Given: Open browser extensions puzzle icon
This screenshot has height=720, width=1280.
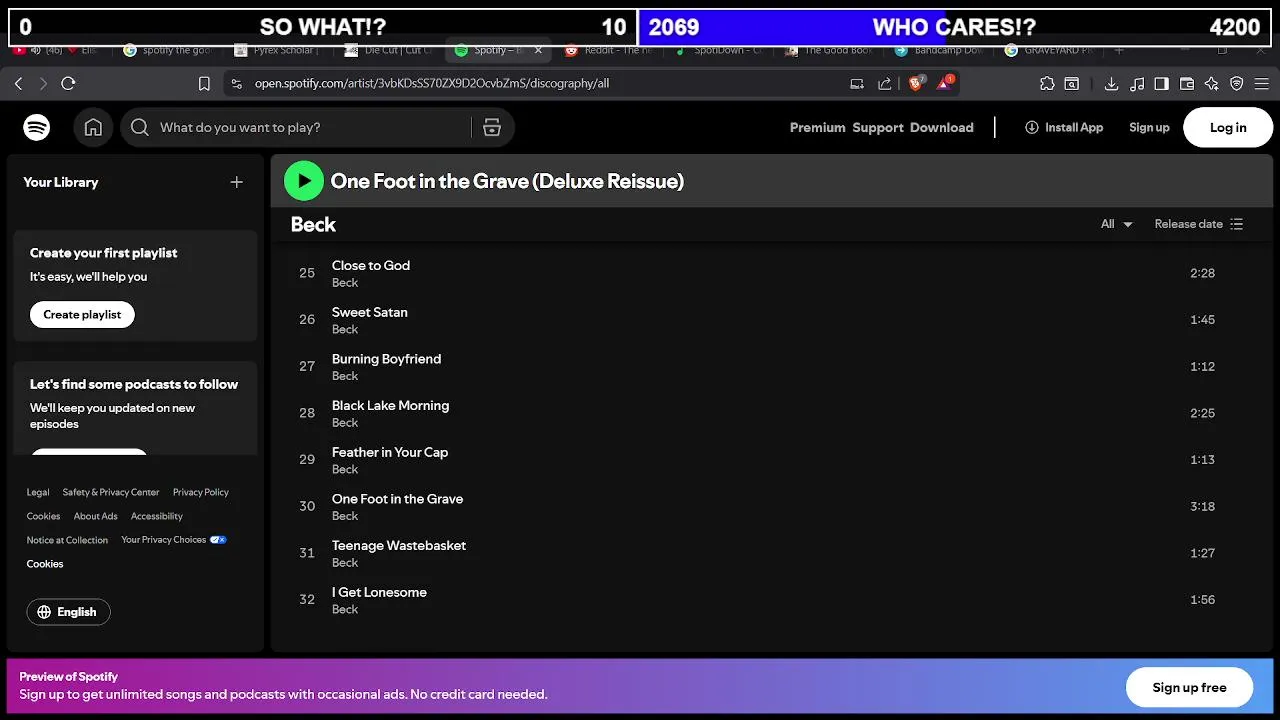Looking at the screenshot, I should click(1047, 84).
